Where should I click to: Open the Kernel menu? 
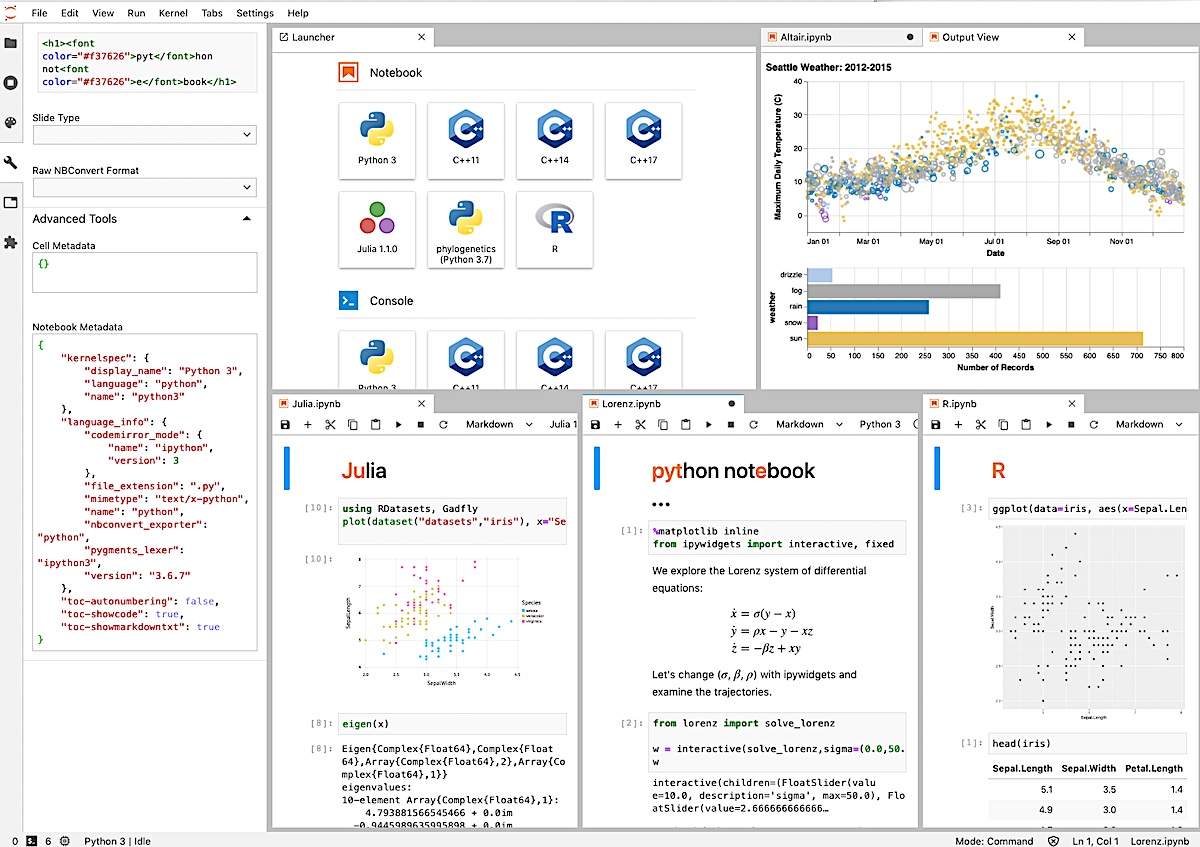point(173,13)
